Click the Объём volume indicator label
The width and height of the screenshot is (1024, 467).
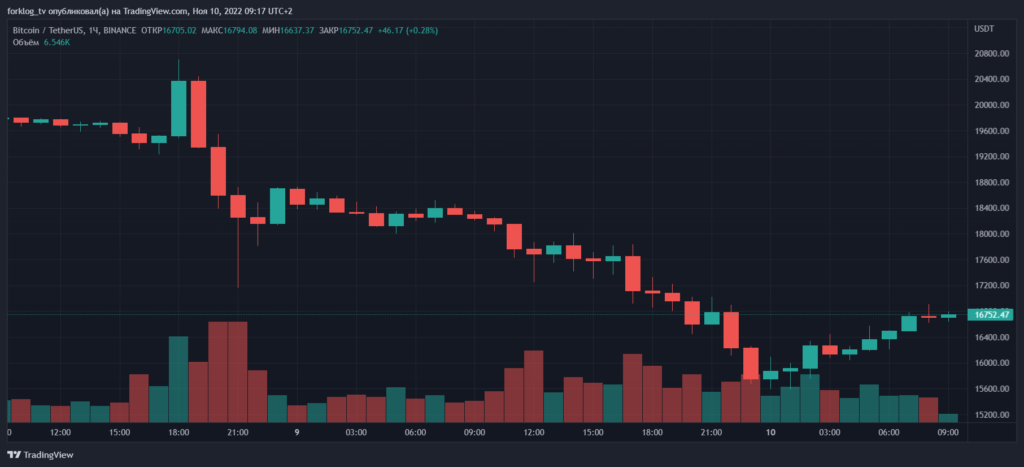[26, 42]
